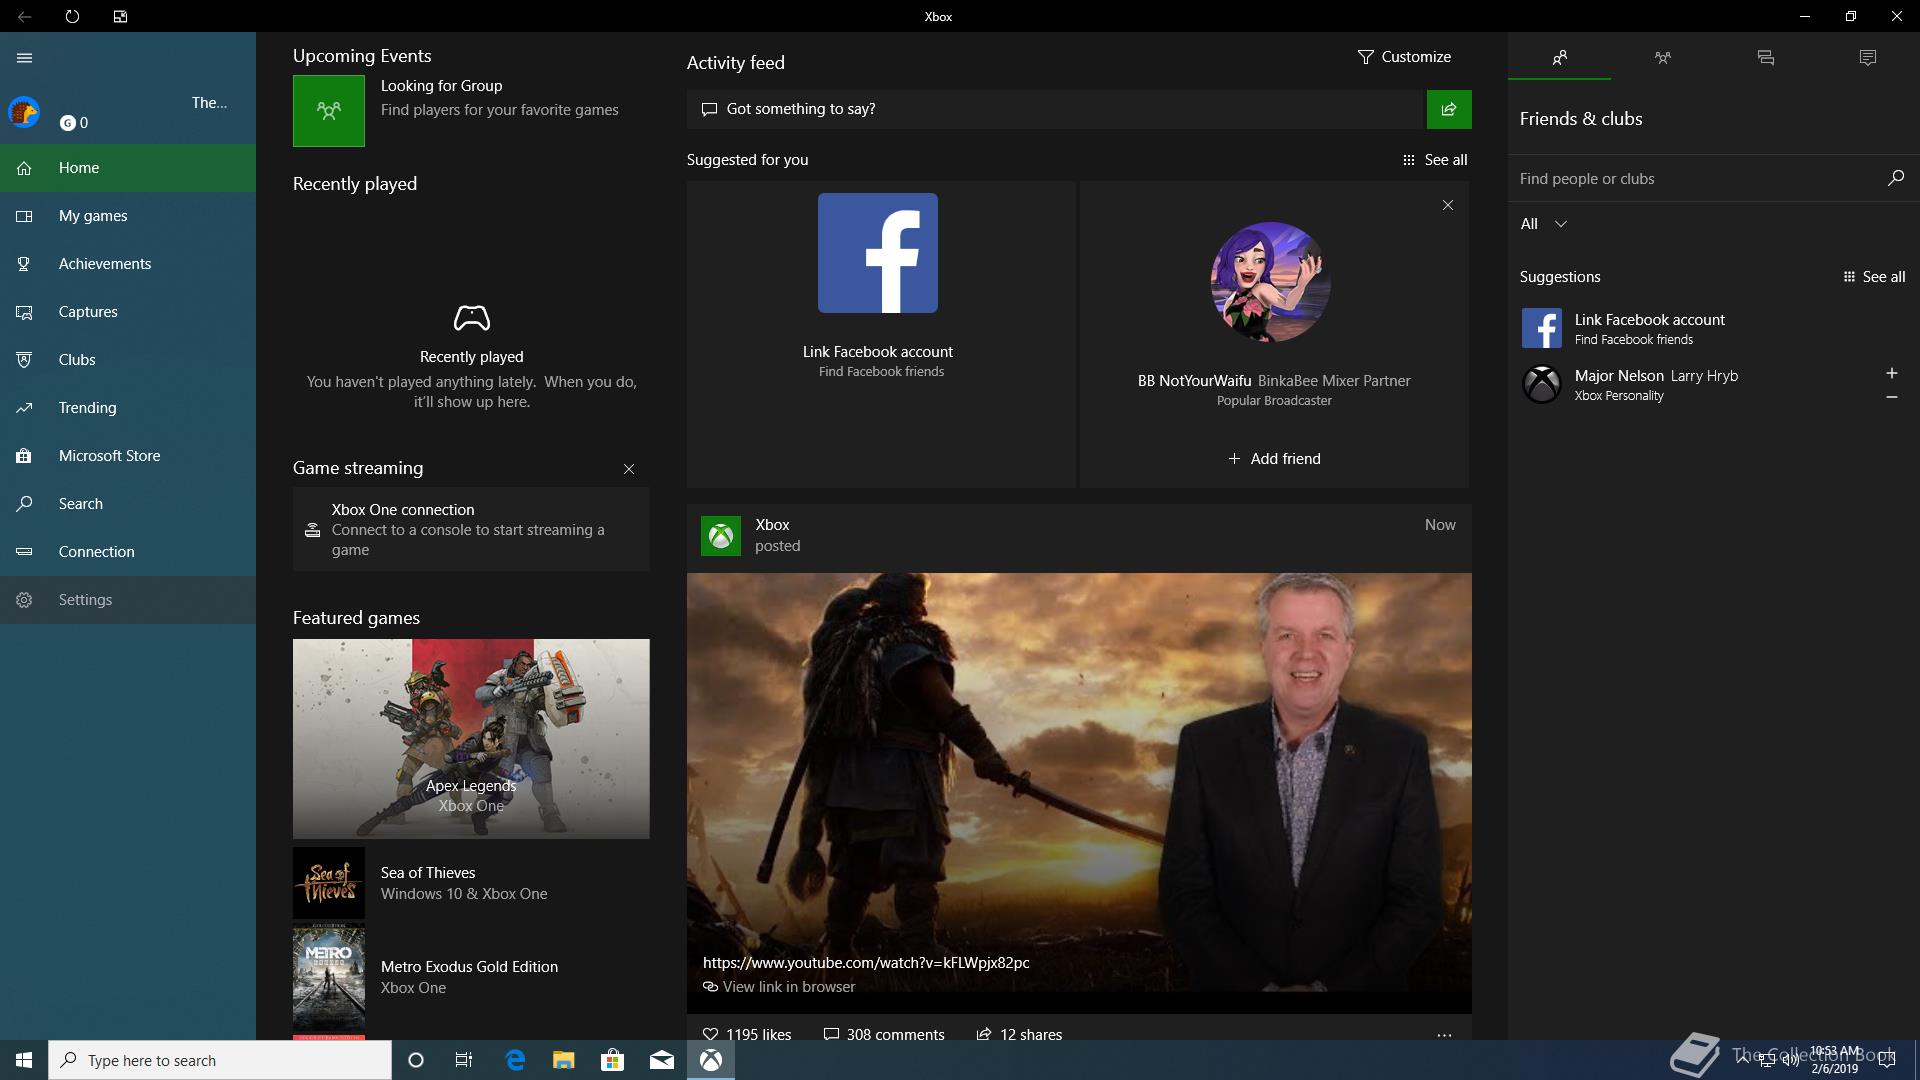Viewport: 1920px width, 1080px height.
Task: Open Mail app from taskbar
Action: (661, 1060)
